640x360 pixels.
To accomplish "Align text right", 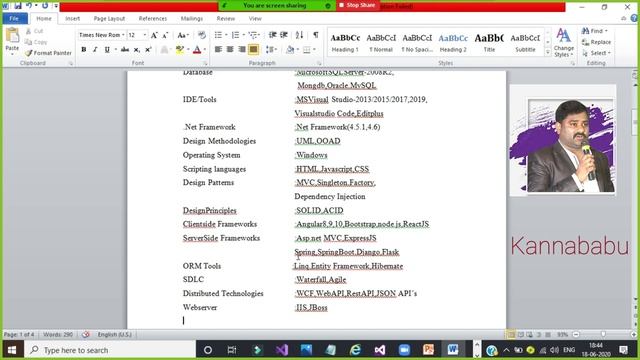I will (242, 50).
